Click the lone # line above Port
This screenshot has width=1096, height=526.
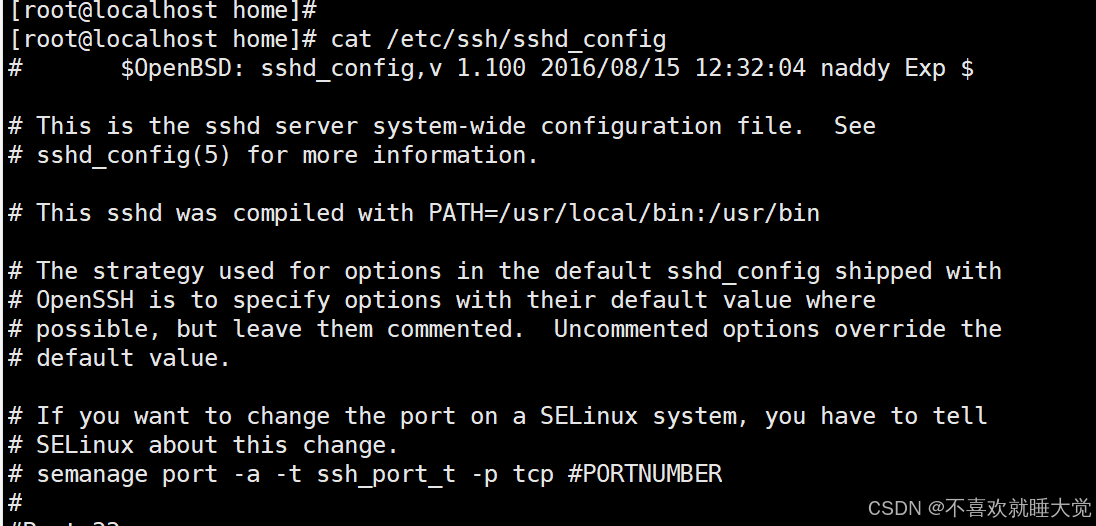15,503
